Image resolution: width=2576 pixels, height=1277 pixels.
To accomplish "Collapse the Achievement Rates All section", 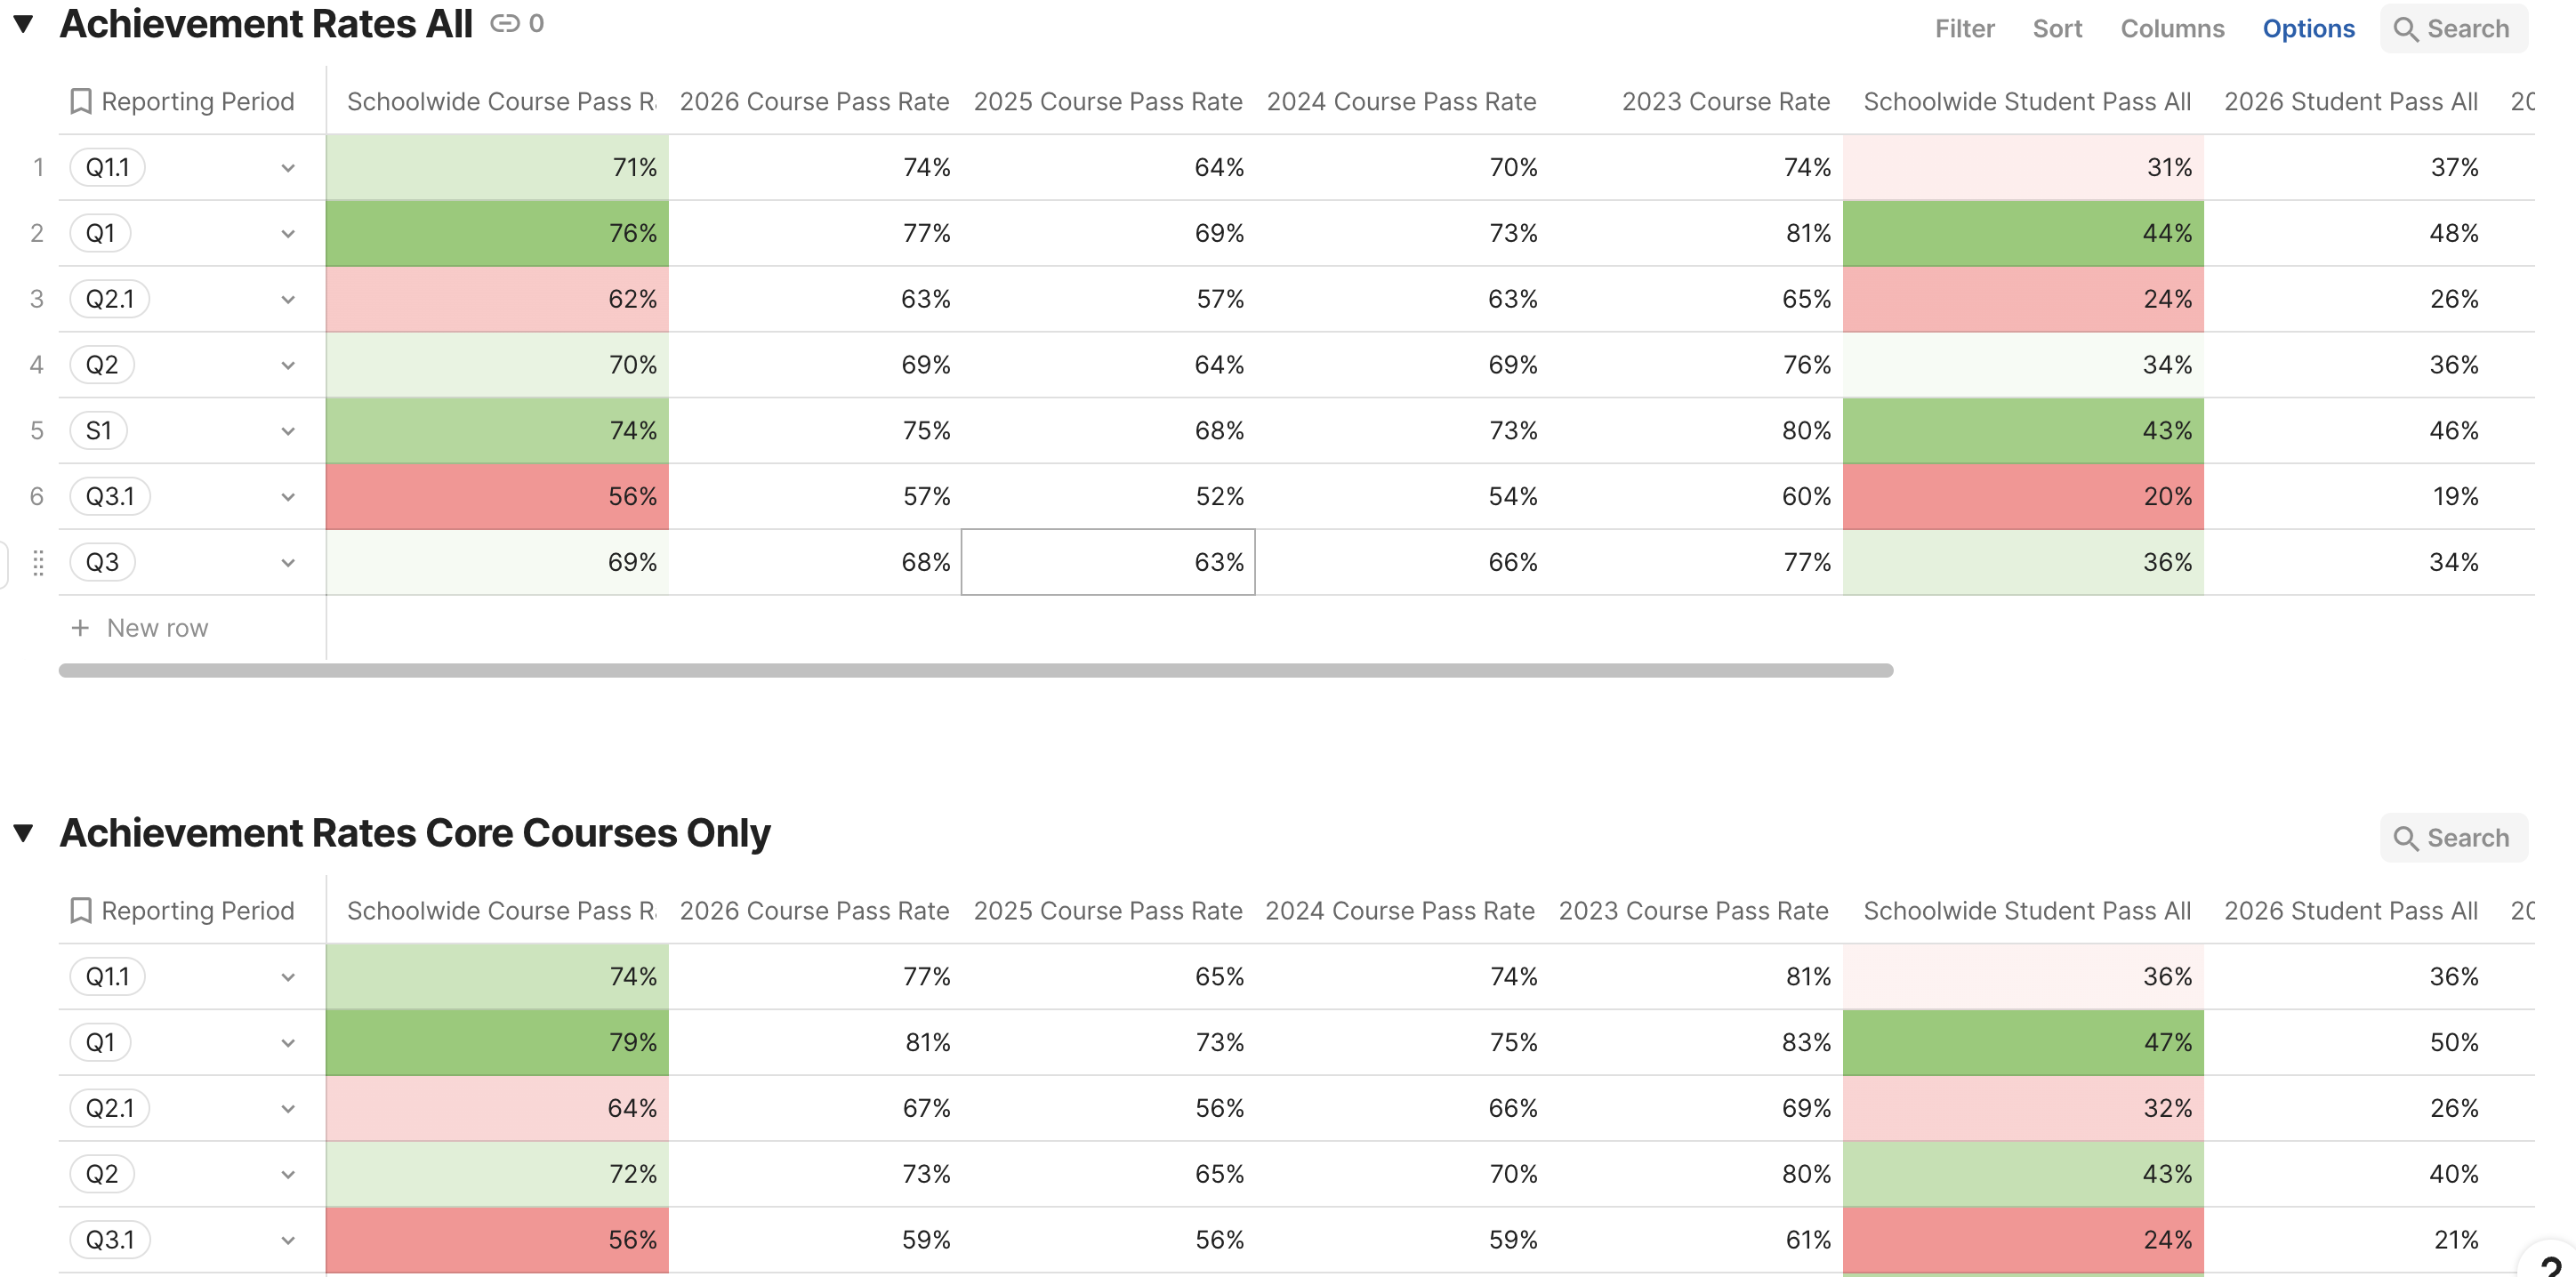I will tap(24, 23).
